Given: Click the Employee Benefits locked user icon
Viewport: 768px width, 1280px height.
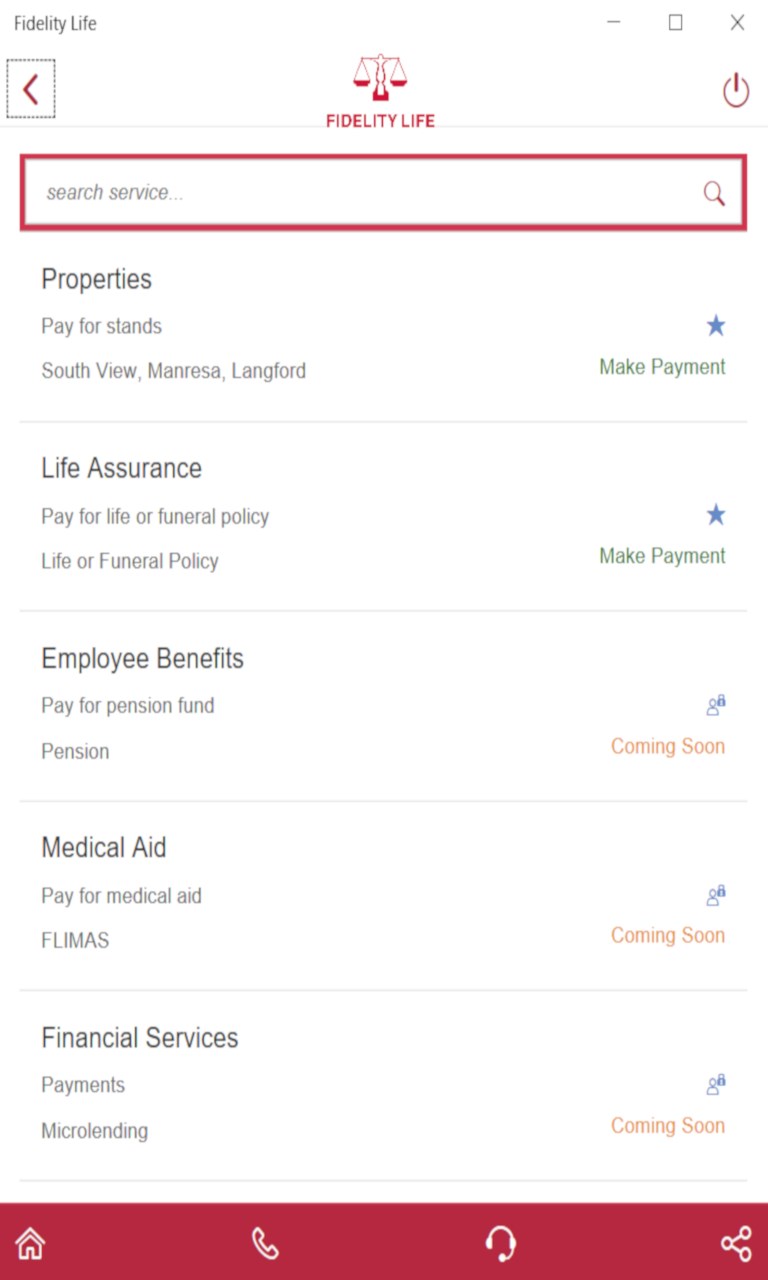Looking at the screenshot, I should [716, 705].
